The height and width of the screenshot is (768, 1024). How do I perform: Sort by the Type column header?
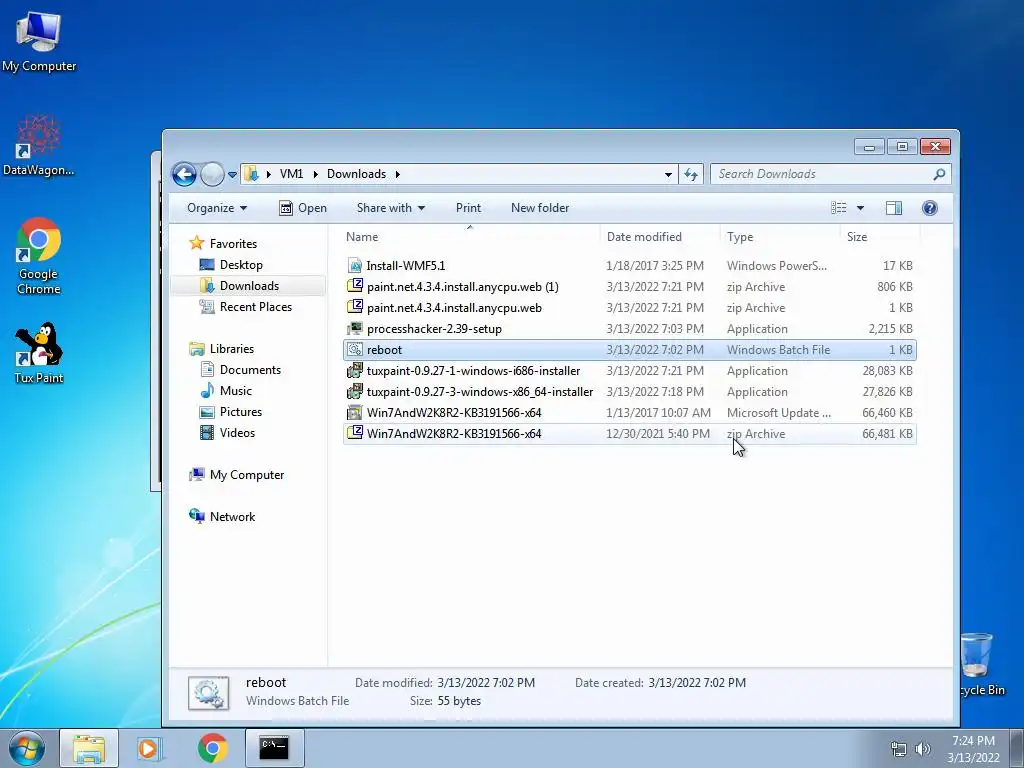click(780, 237)
